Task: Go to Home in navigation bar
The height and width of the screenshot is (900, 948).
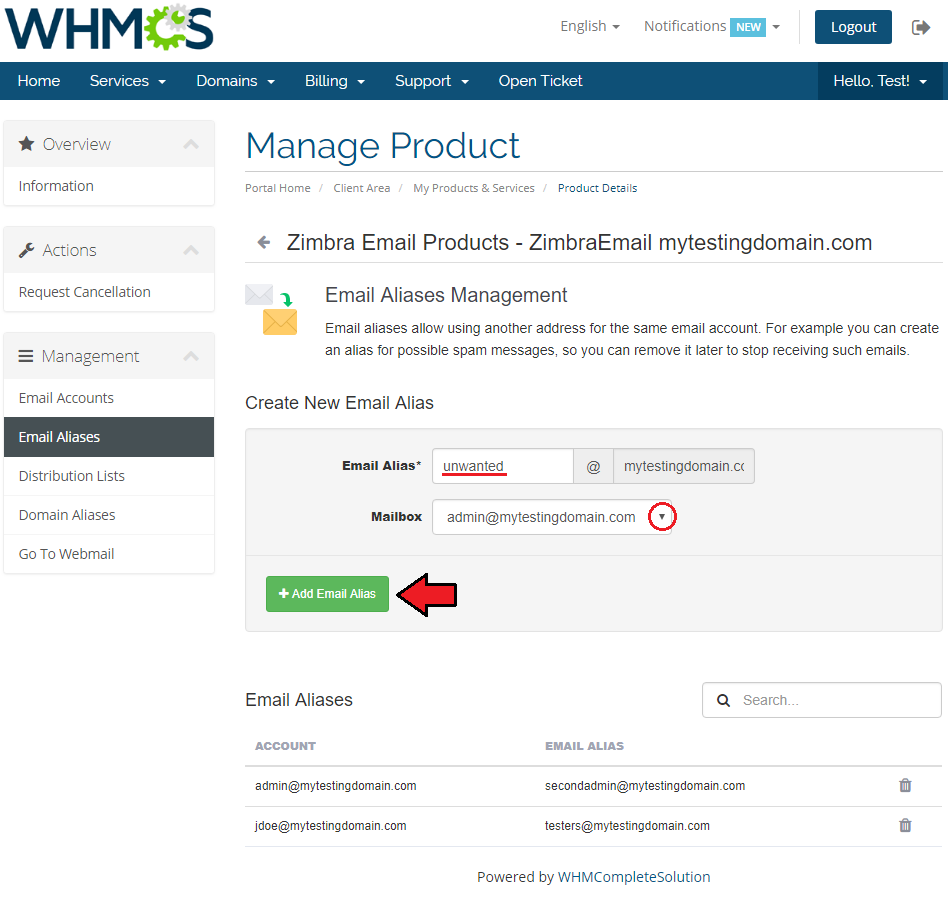Action: 39,81
